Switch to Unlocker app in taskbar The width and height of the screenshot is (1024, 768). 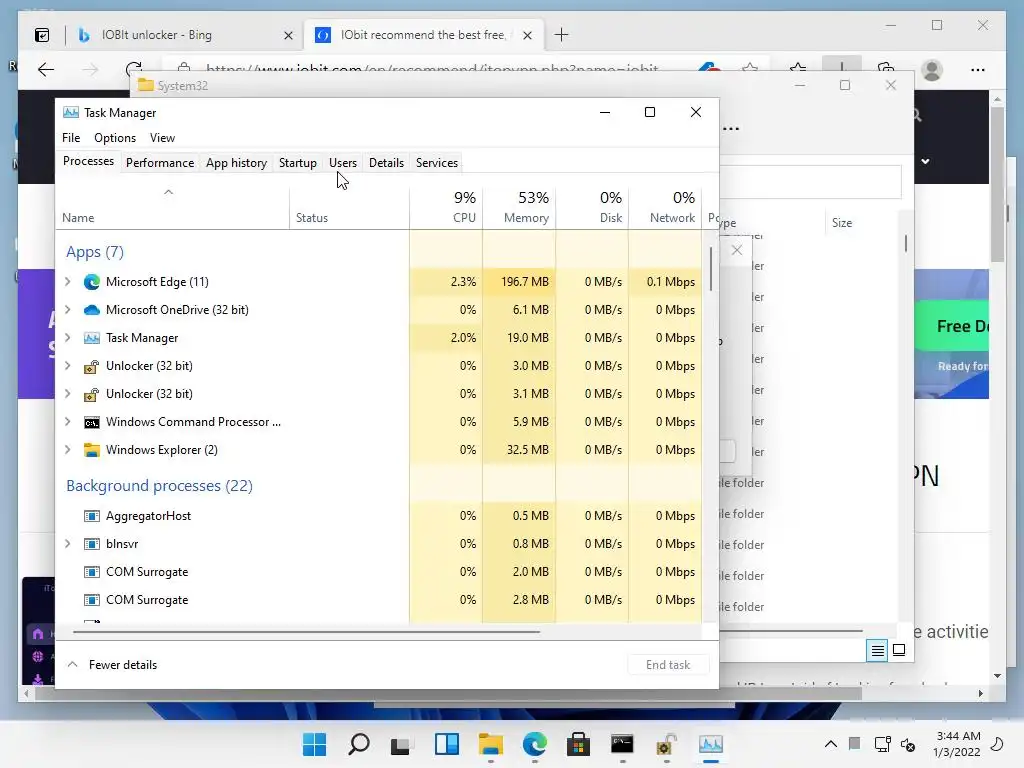665,744
